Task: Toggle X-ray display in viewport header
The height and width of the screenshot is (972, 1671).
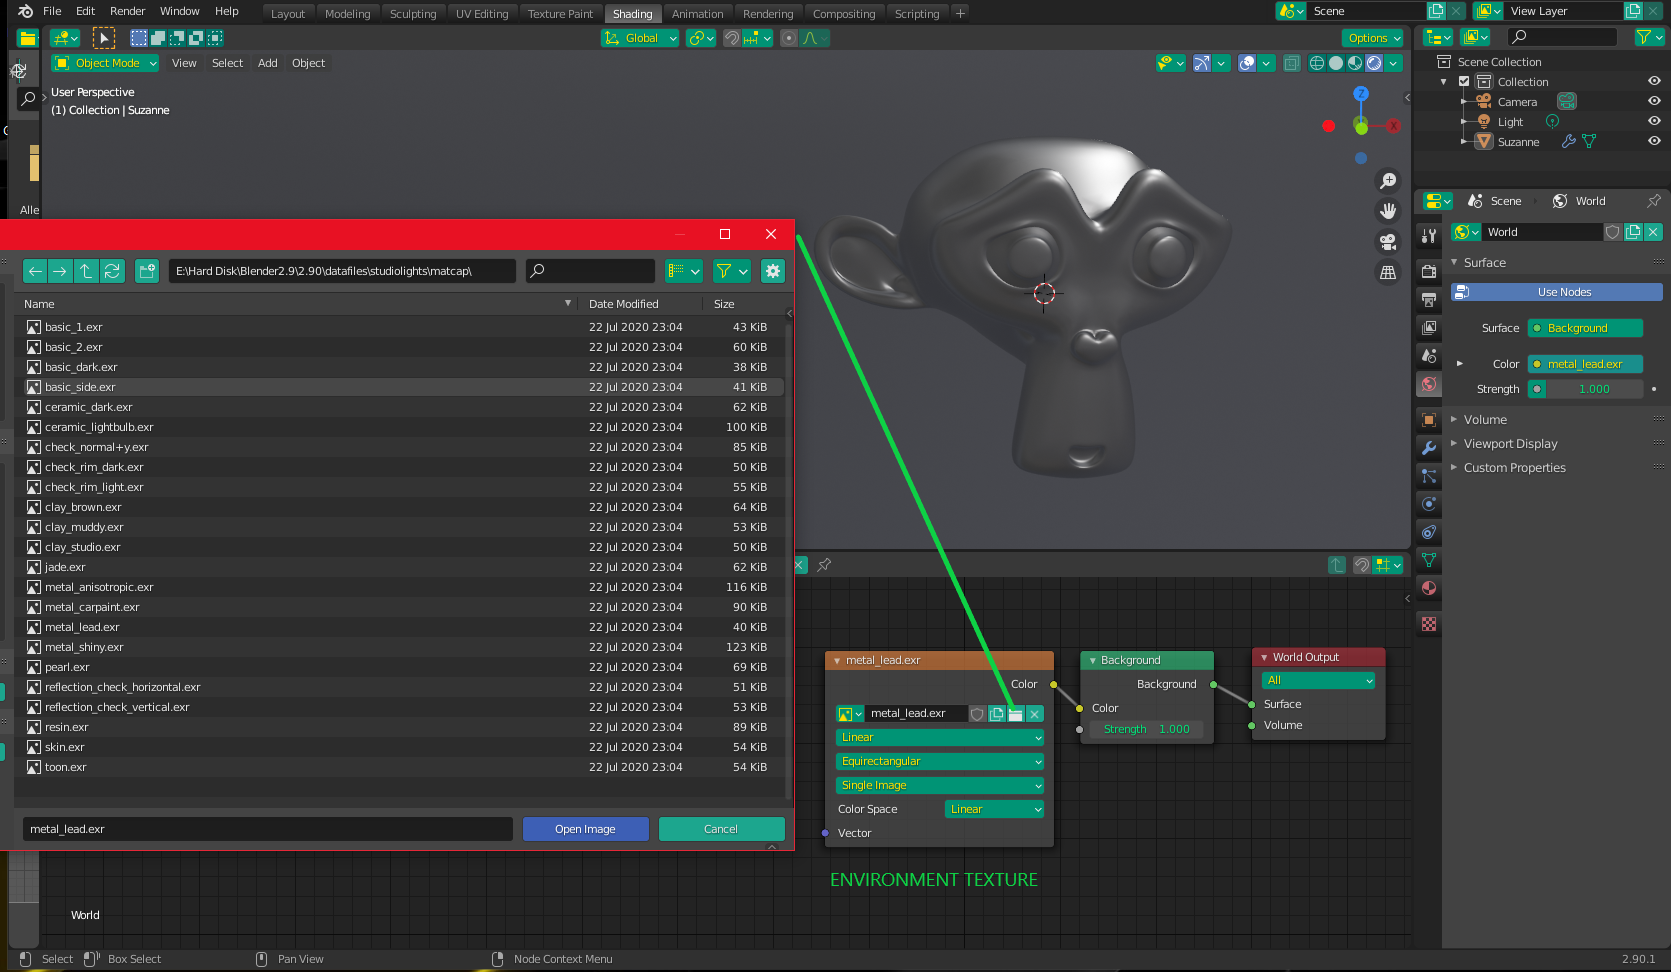Action: click(1291, 63)
